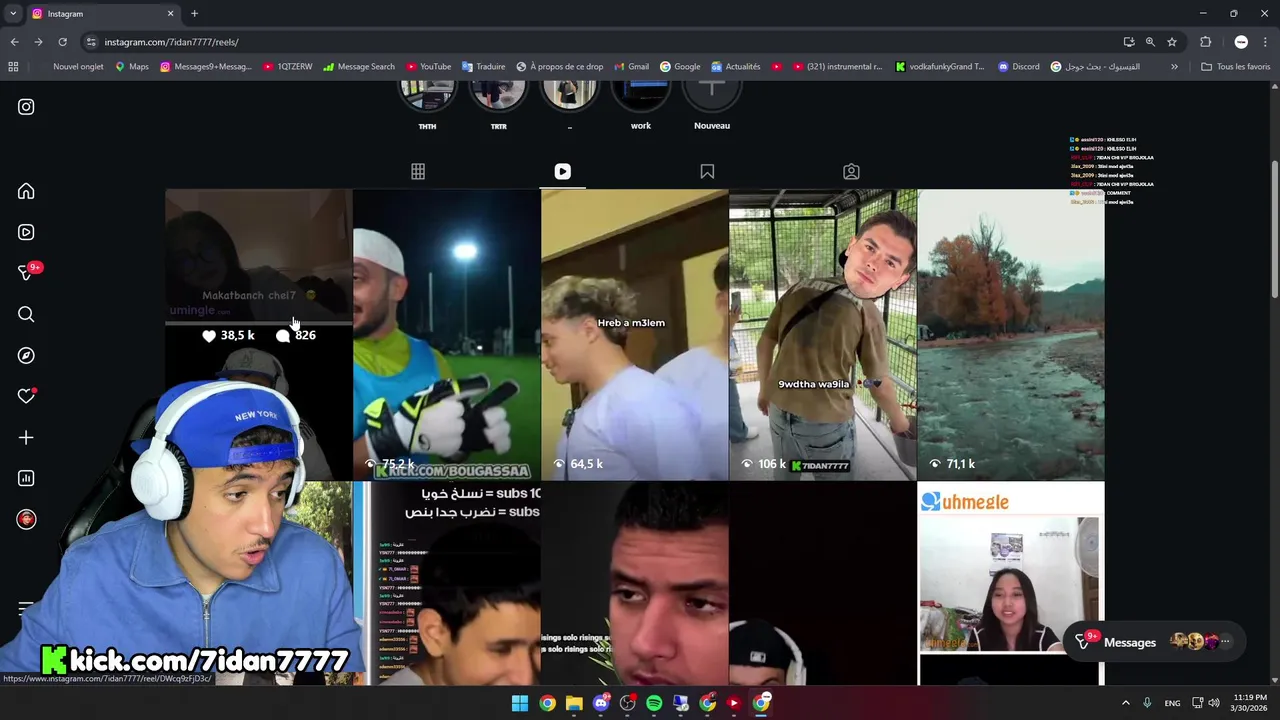The height and width of the screenshot is (720, 1280).
Task: Open the reel with 75,2 k views
Action: [x=446, y=335]
